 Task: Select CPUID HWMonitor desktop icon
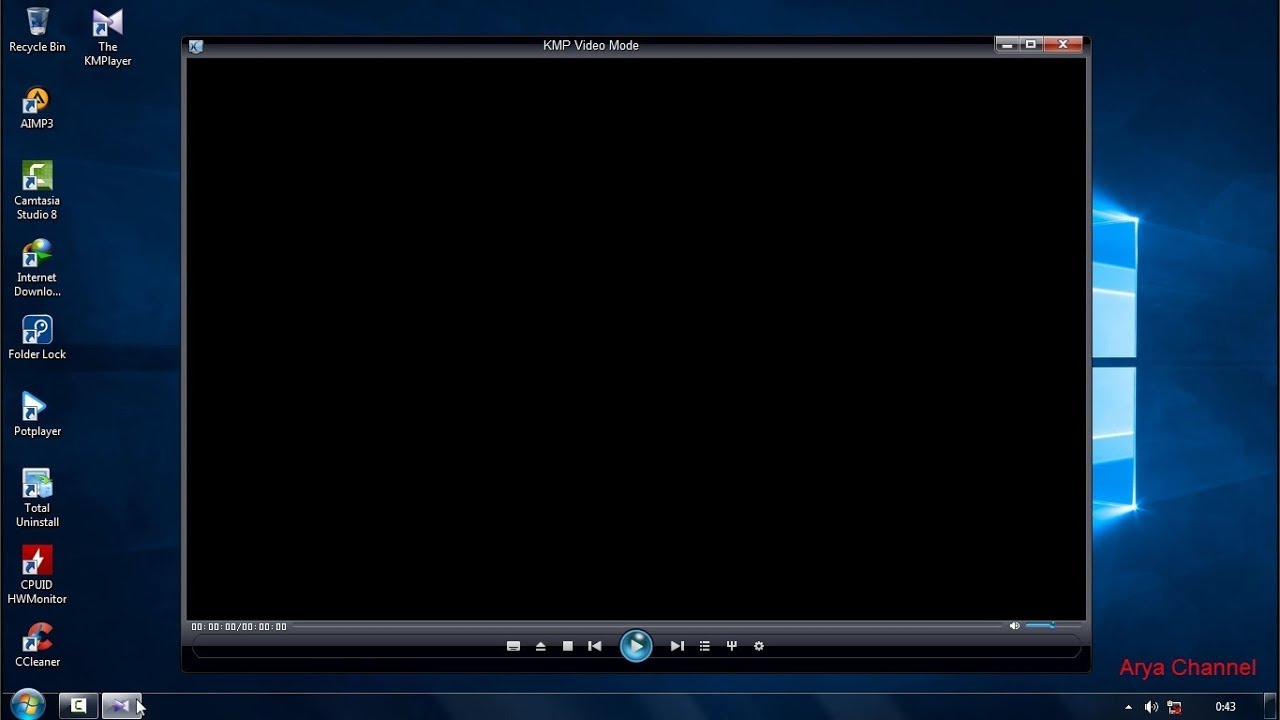37,575
